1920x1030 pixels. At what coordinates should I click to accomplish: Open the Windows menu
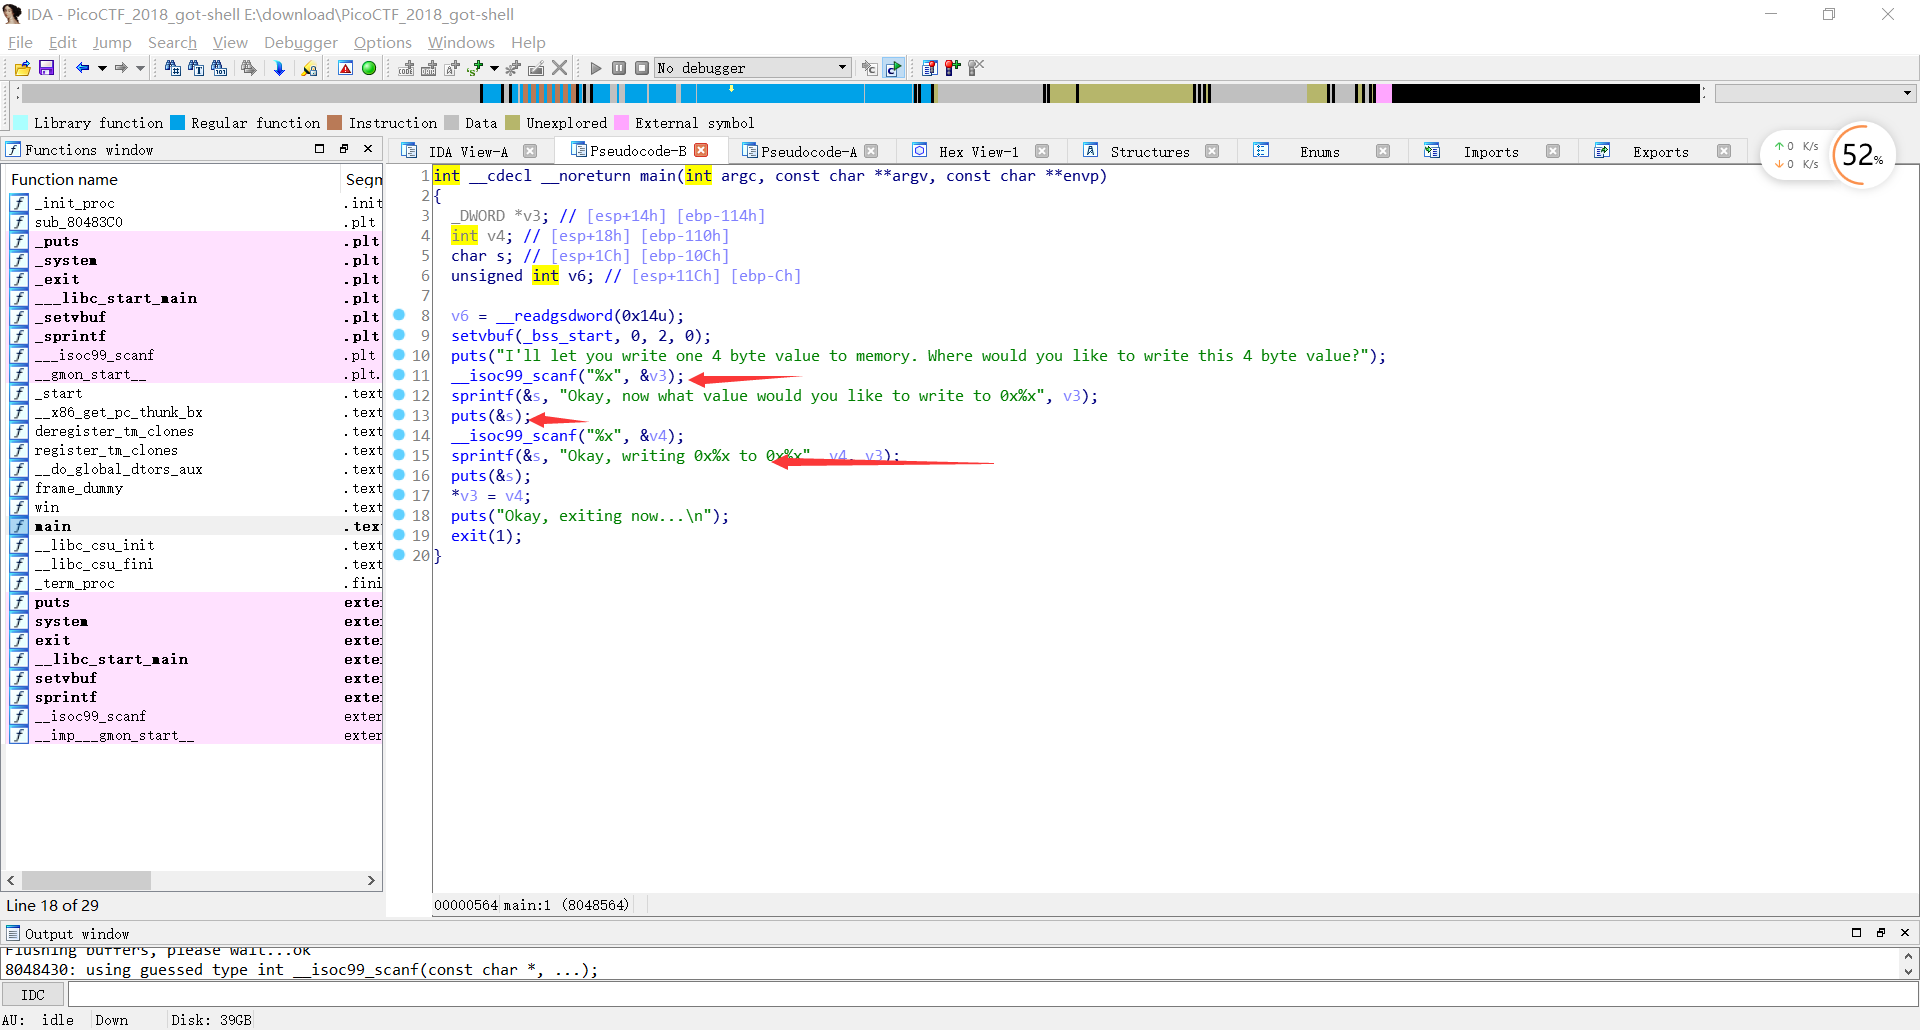tap(461, 42)
